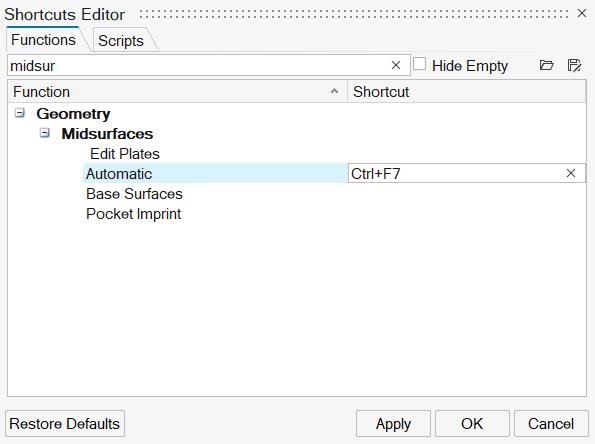Save shortcuts using the save-edit icon
The image size is (595, 444).
click(x=574, y=65)
